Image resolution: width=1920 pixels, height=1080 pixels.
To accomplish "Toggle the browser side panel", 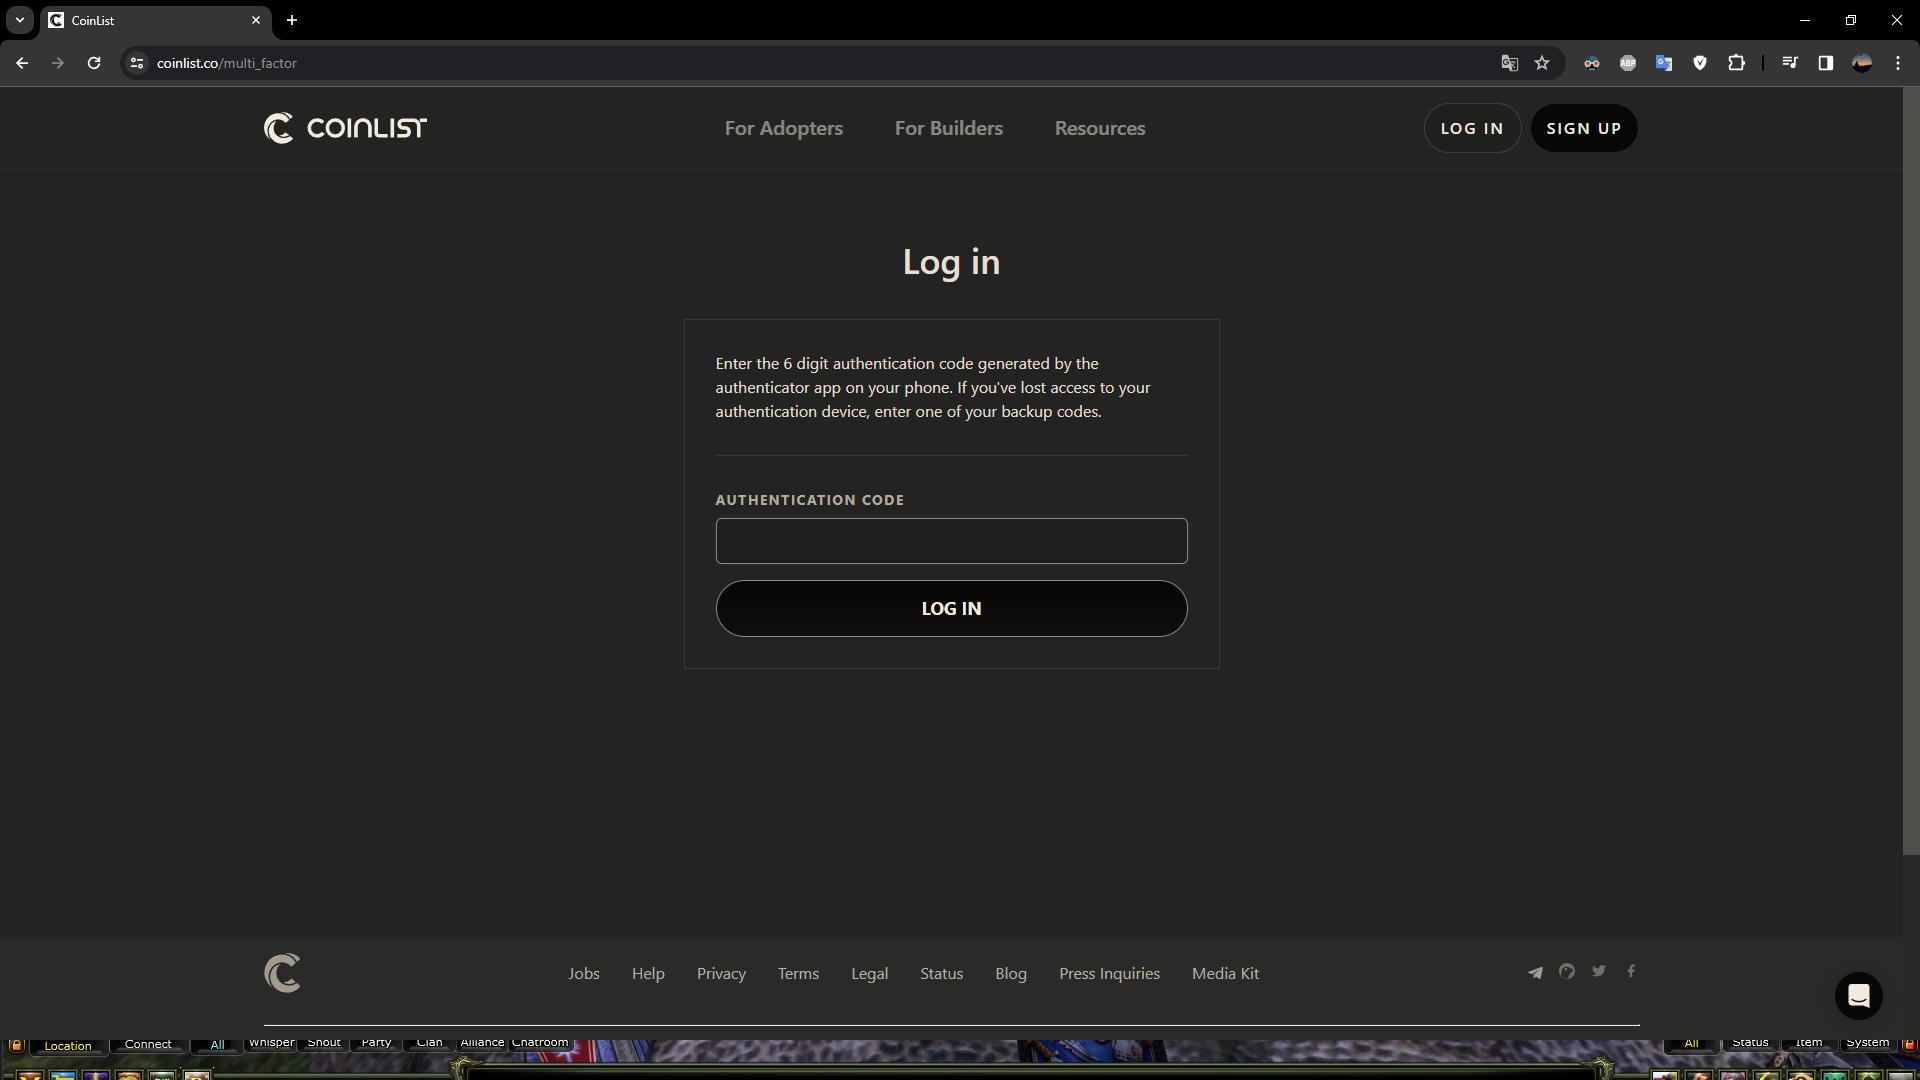I will click(x=1824, y=62).
